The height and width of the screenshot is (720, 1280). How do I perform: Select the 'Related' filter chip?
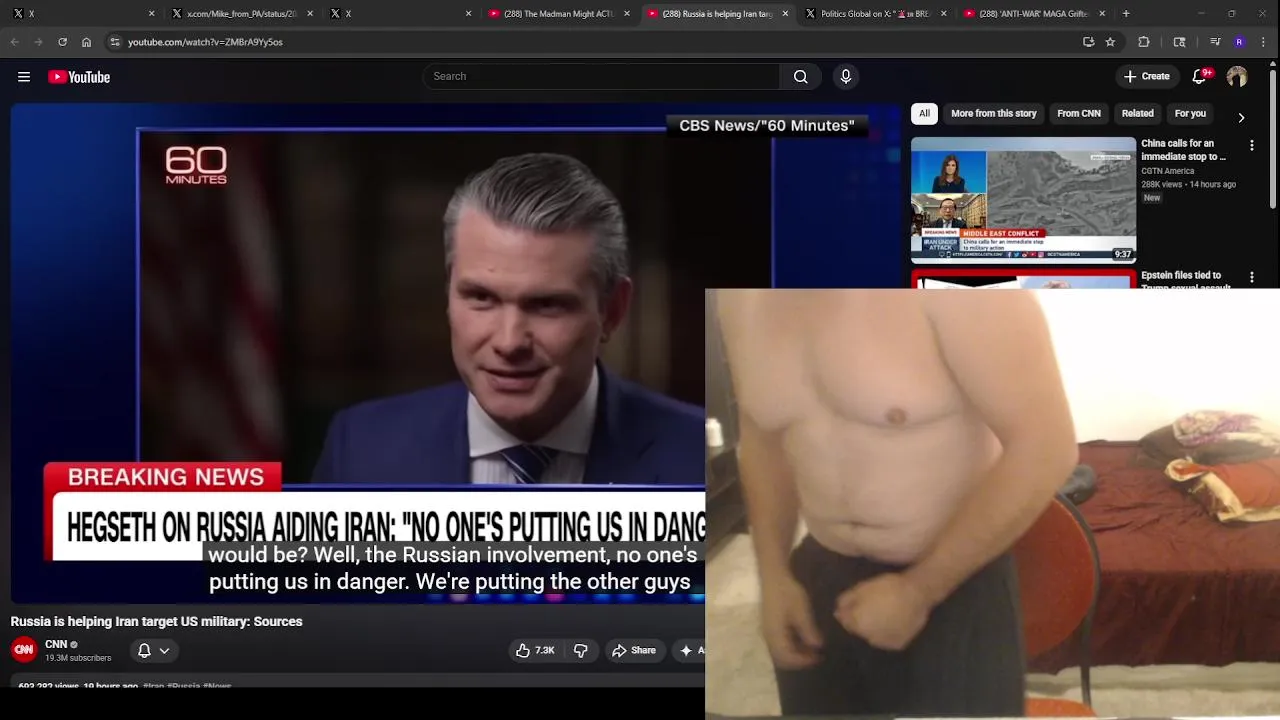[1137, 114]
